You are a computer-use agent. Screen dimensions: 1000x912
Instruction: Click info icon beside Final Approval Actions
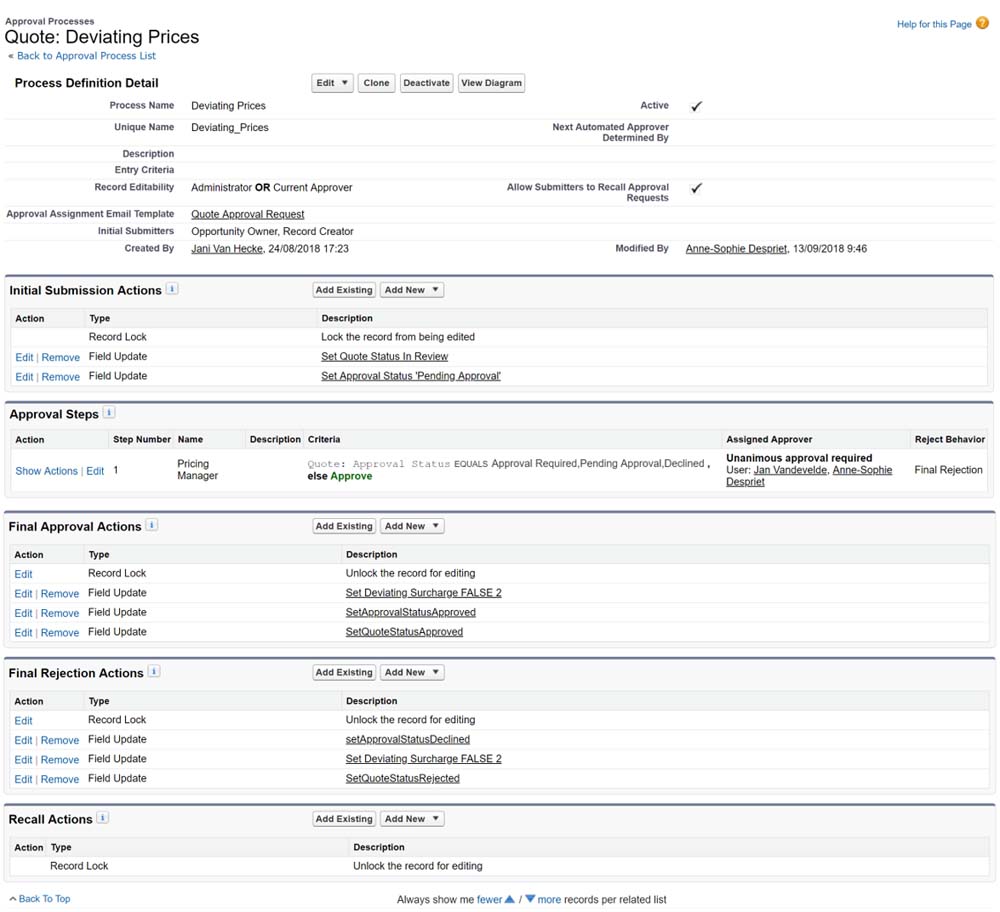[152, 525]
